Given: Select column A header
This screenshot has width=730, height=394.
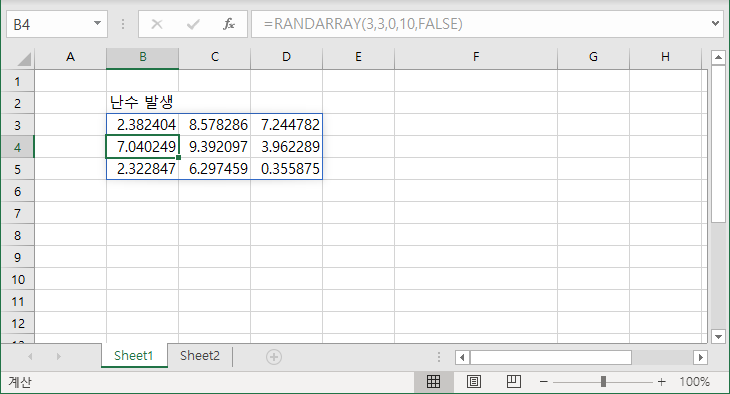Looking at the screenshot, I should (70, 58).
